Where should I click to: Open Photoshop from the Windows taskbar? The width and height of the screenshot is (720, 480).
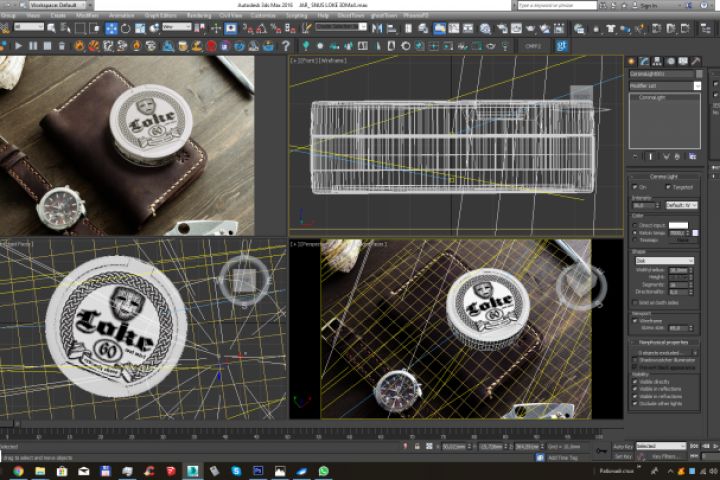pyautogui.click(x=257, y=470)
